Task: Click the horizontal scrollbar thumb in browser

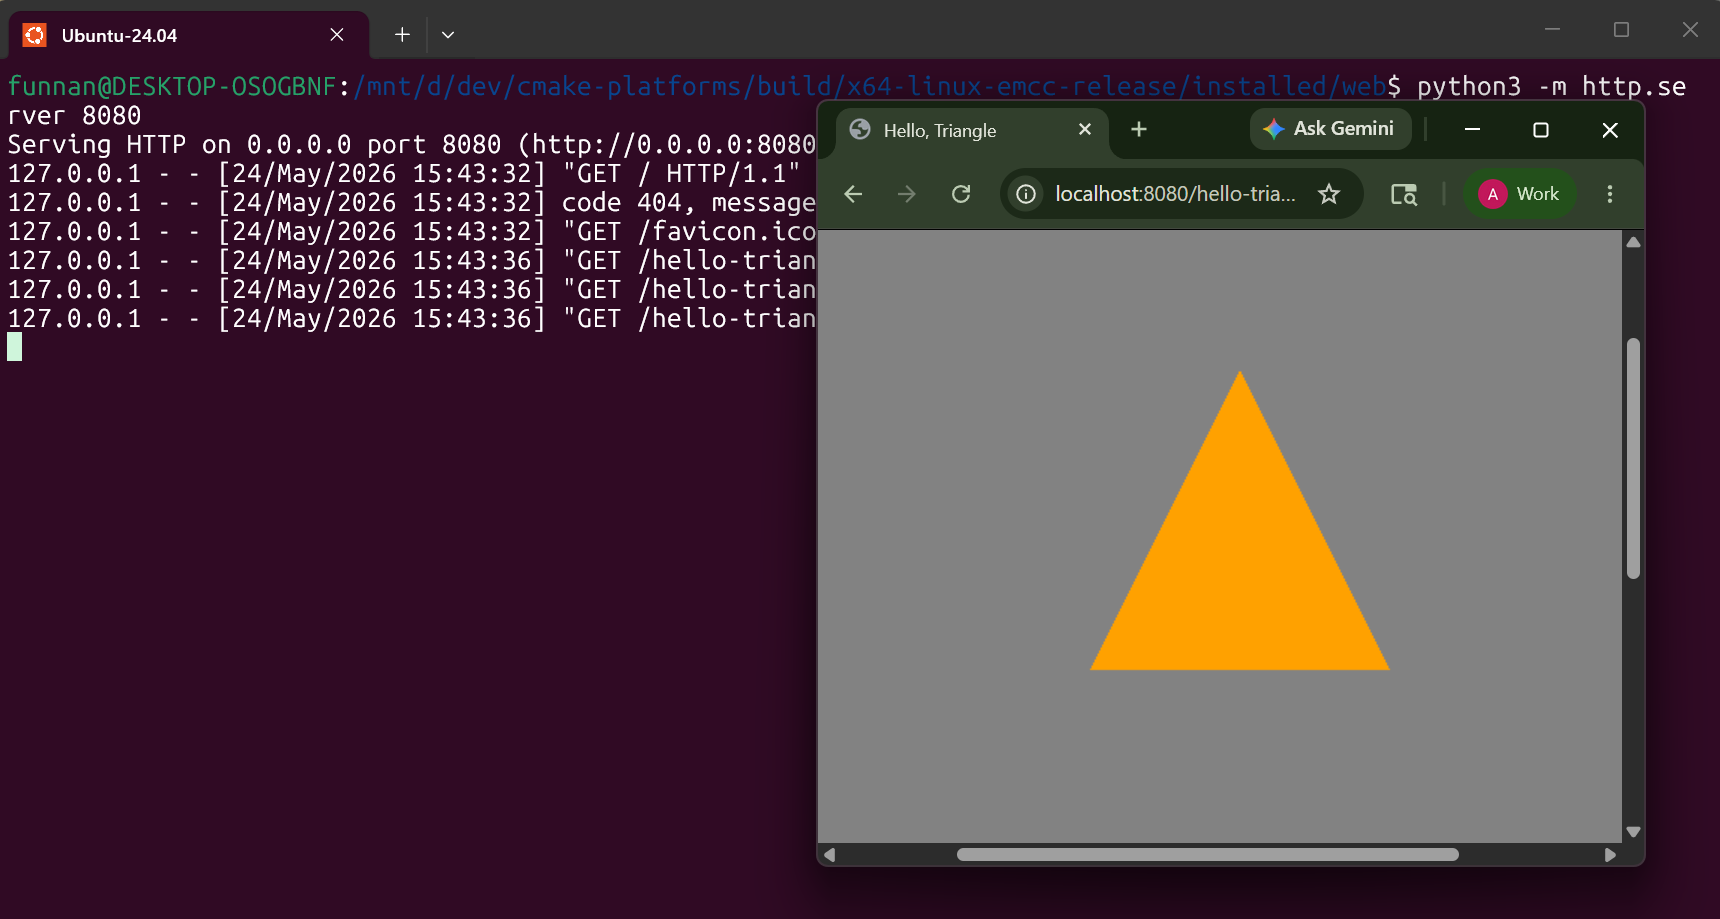Action: [1208, 855]
